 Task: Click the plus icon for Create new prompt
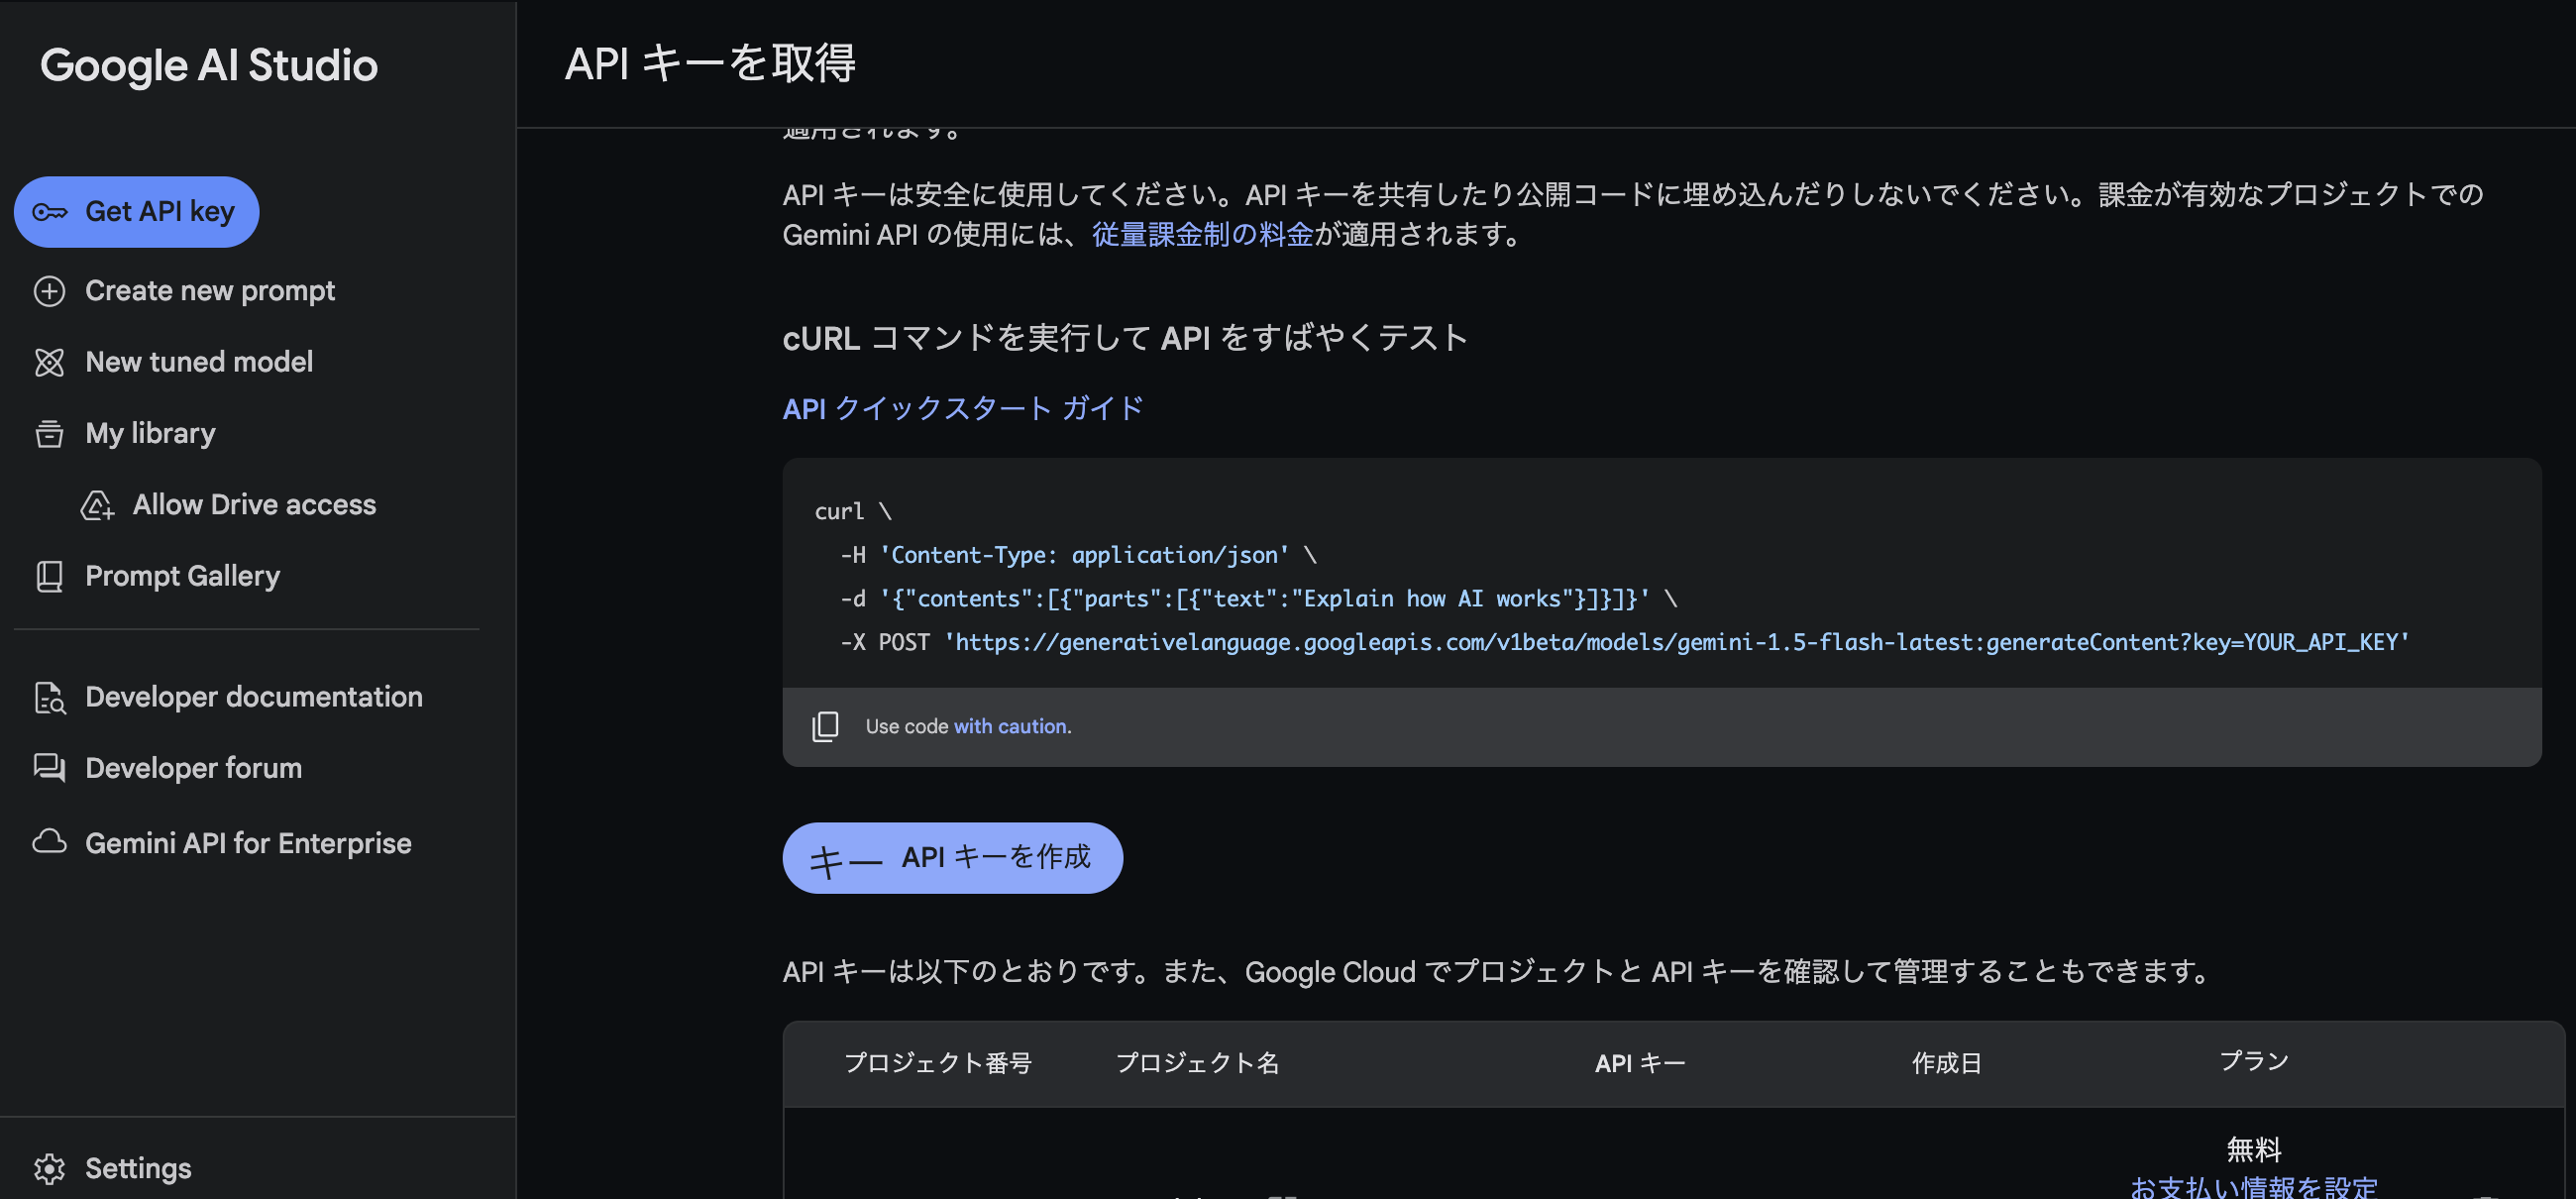pos(49,291)
